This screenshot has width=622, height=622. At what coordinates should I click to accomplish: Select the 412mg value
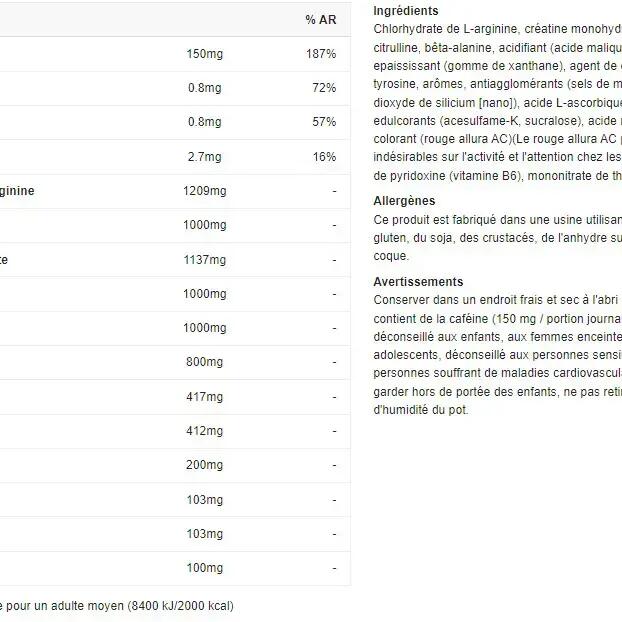point(204,431)
